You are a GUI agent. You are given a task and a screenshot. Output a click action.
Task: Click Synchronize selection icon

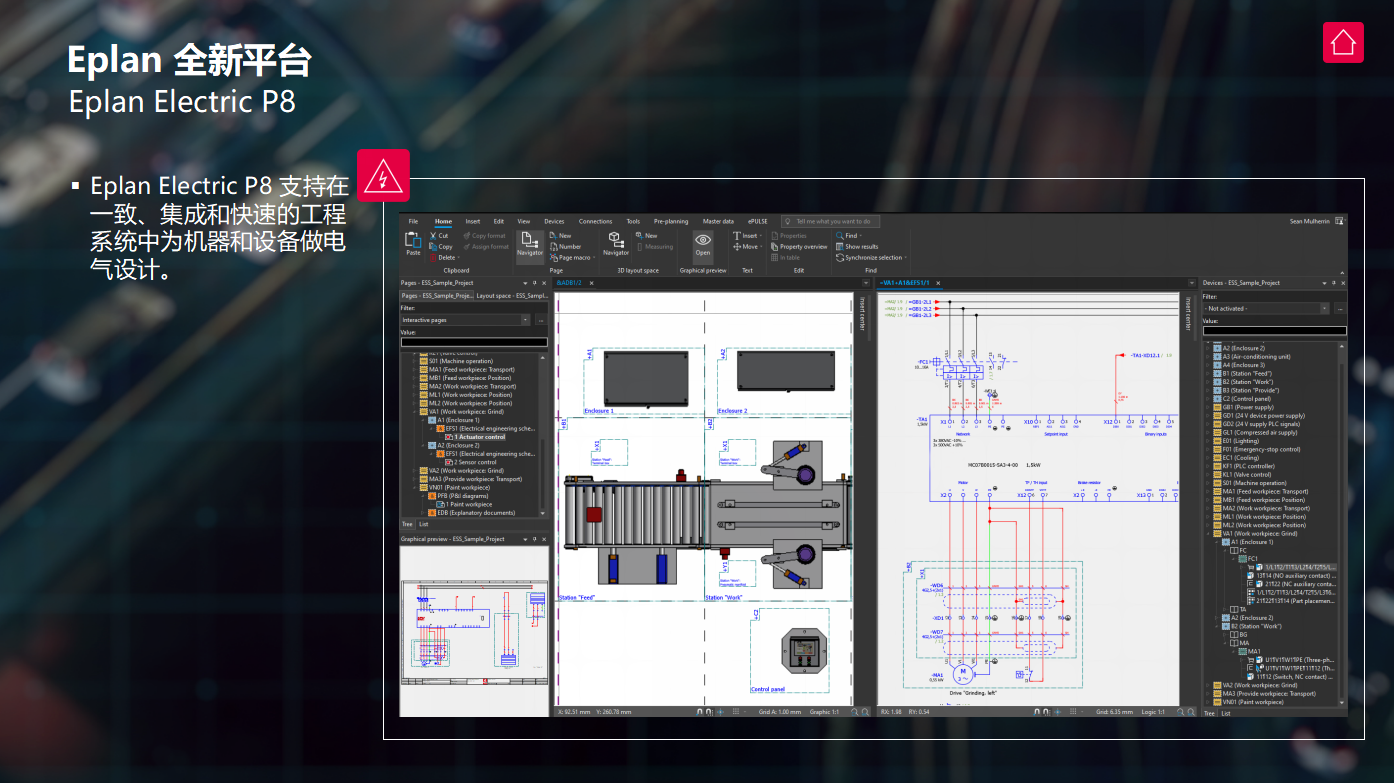[839, 257]
